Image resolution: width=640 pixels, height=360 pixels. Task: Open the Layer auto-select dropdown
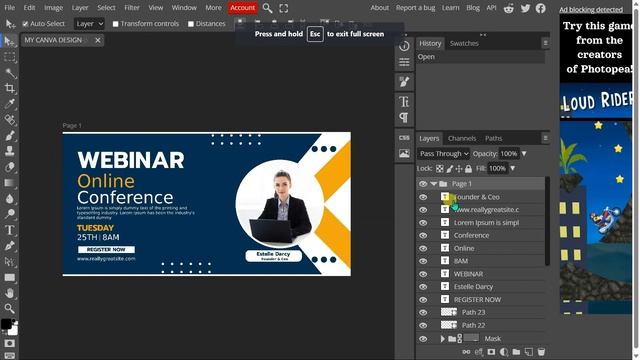(89, 24)
